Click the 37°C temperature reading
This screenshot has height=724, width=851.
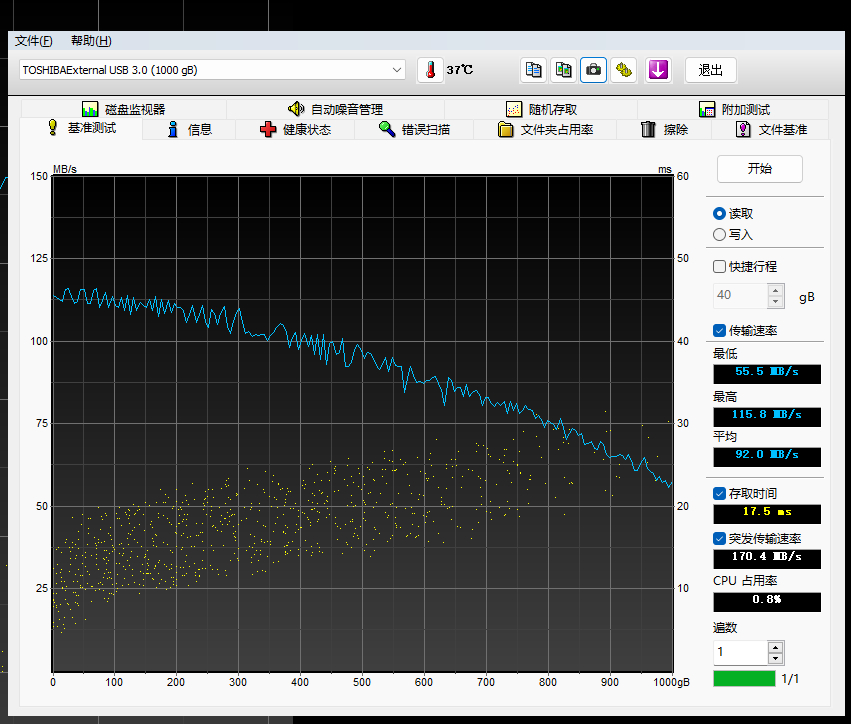pos(460,70)
